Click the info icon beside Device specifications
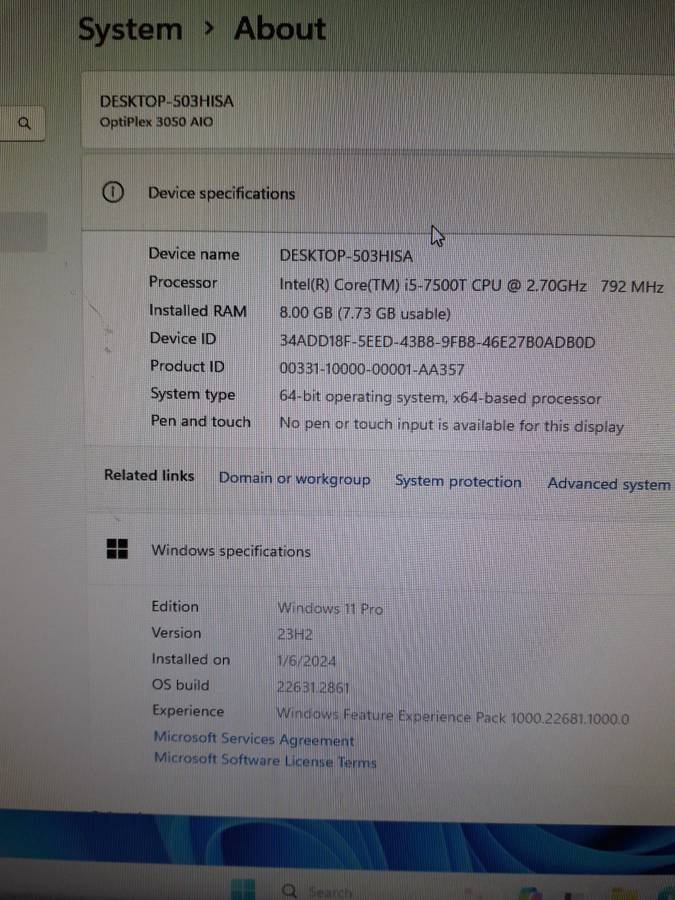Image resolution: width=675 pixels, height=900 pixels. click(112, 193)
